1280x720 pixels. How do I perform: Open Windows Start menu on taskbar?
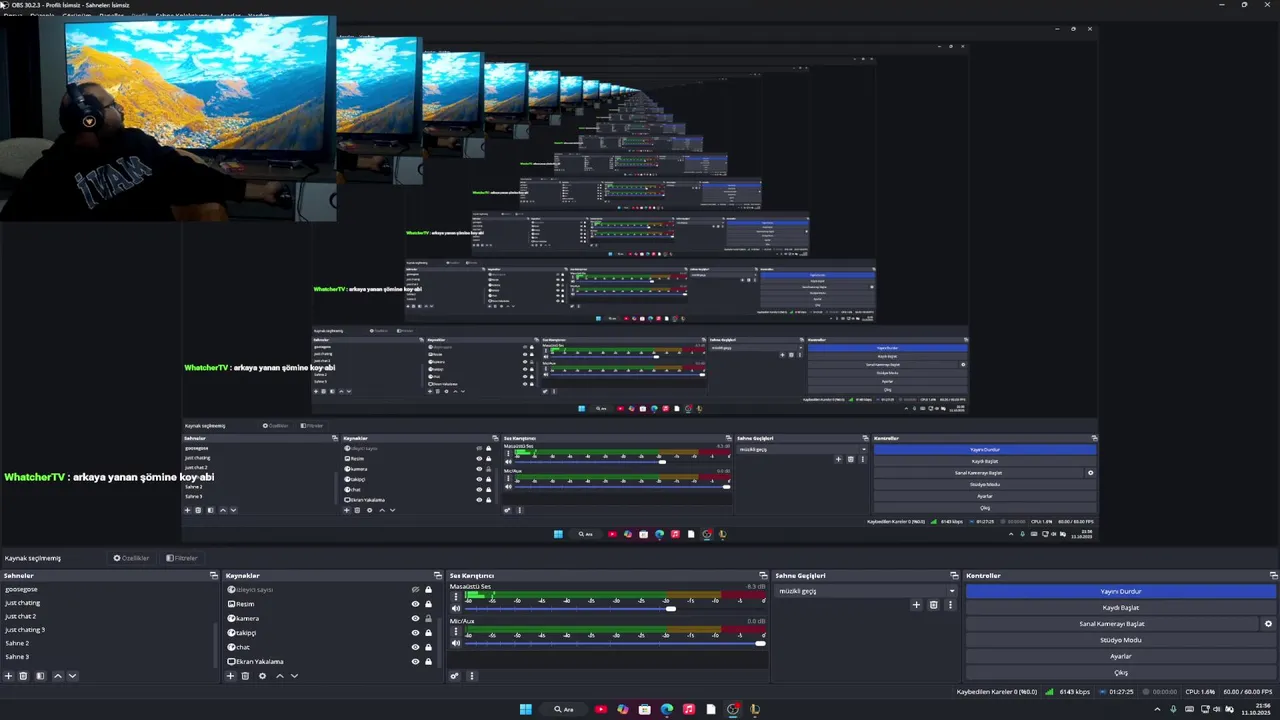525,709
